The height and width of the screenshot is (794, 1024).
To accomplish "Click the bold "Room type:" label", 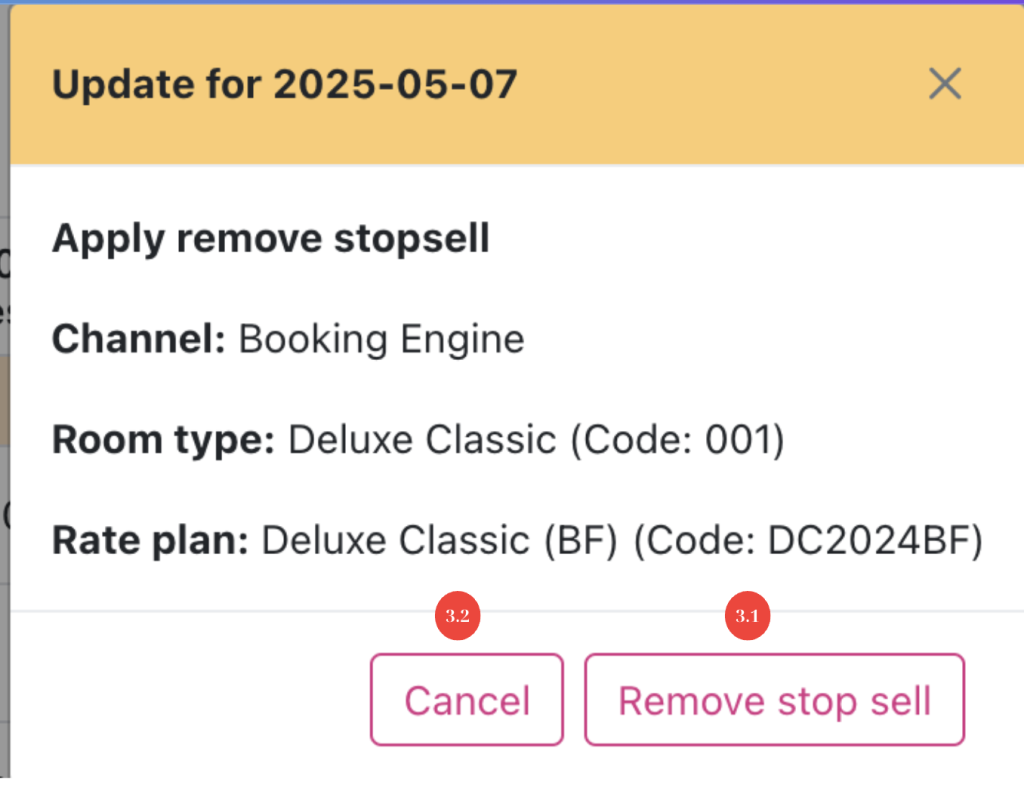I will click(163, 440).
